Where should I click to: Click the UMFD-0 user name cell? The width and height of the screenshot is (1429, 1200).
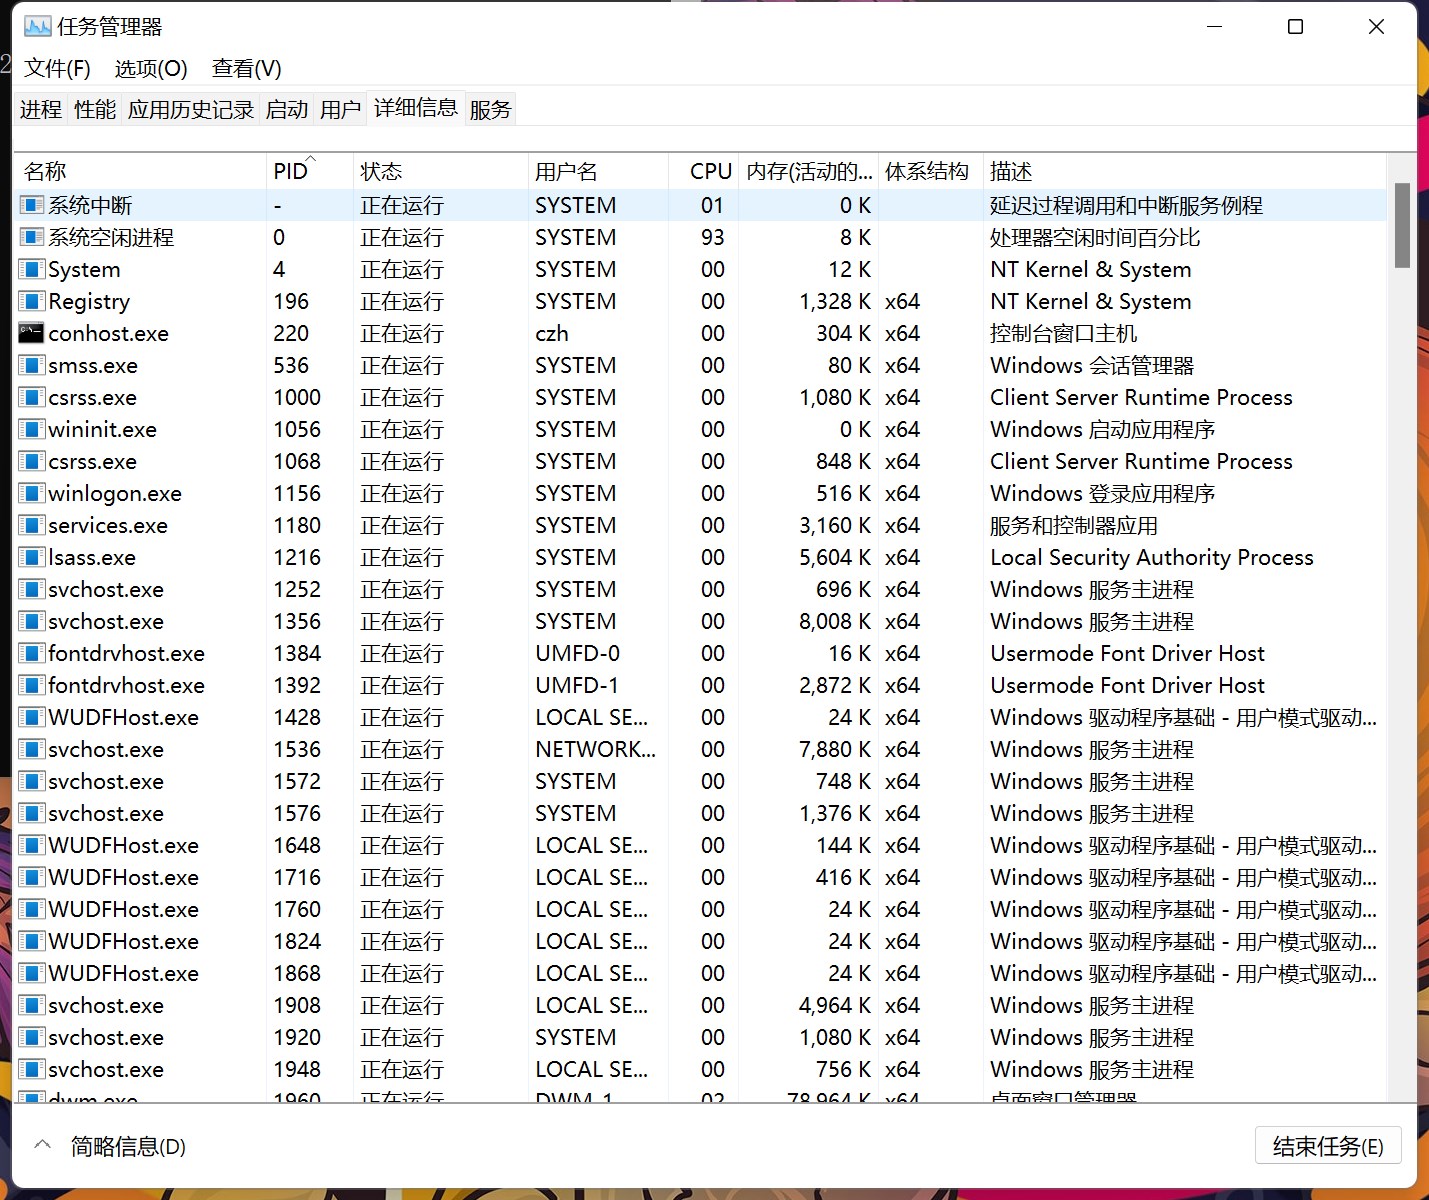tap(578, 653)
